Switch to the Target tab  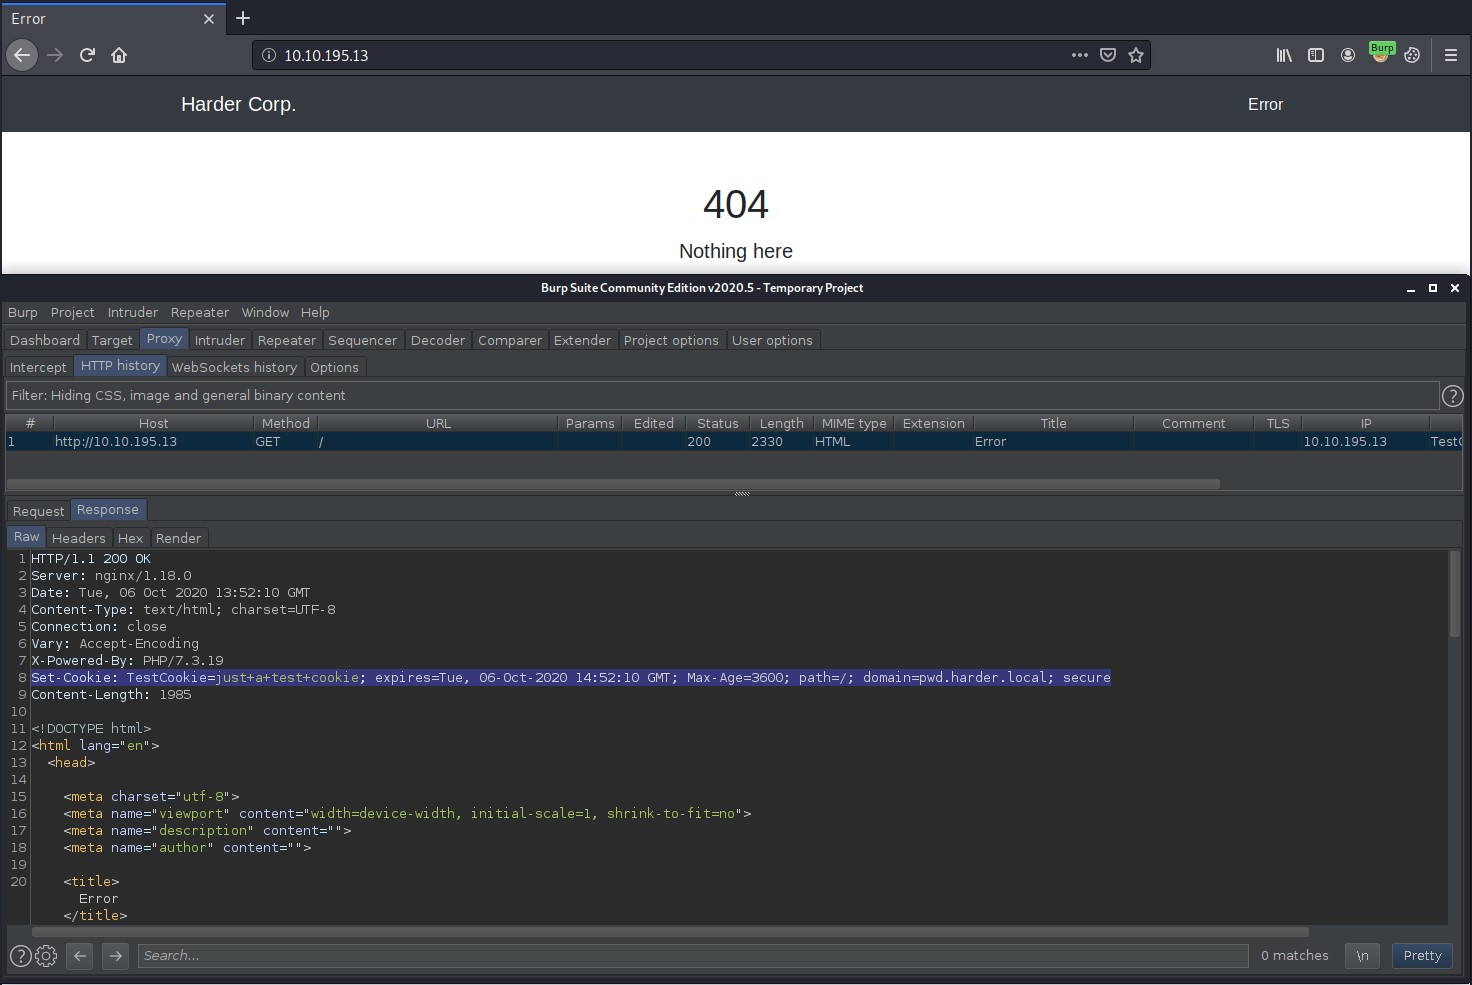(112, 341)
